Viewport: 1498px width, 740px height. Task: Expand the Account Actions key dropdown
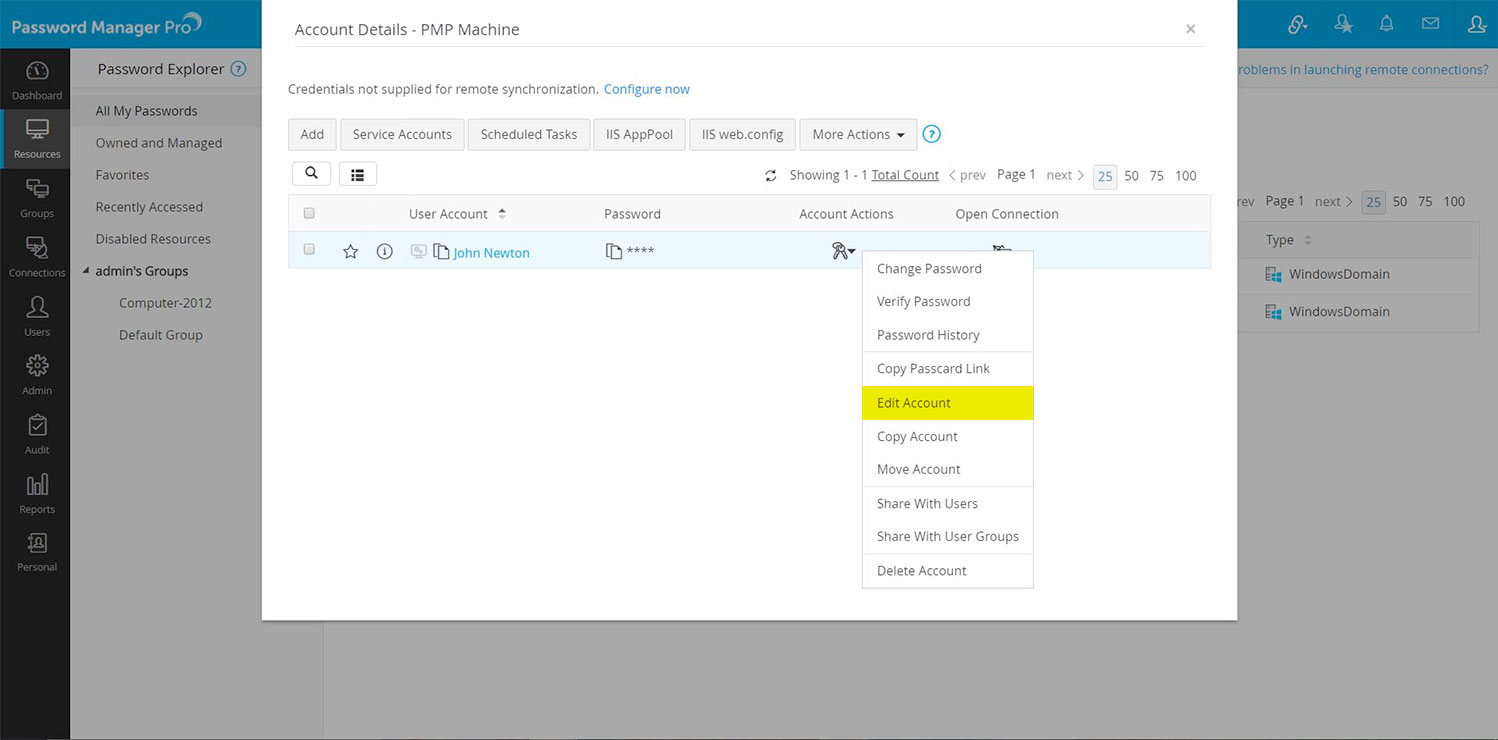(843, 250)
